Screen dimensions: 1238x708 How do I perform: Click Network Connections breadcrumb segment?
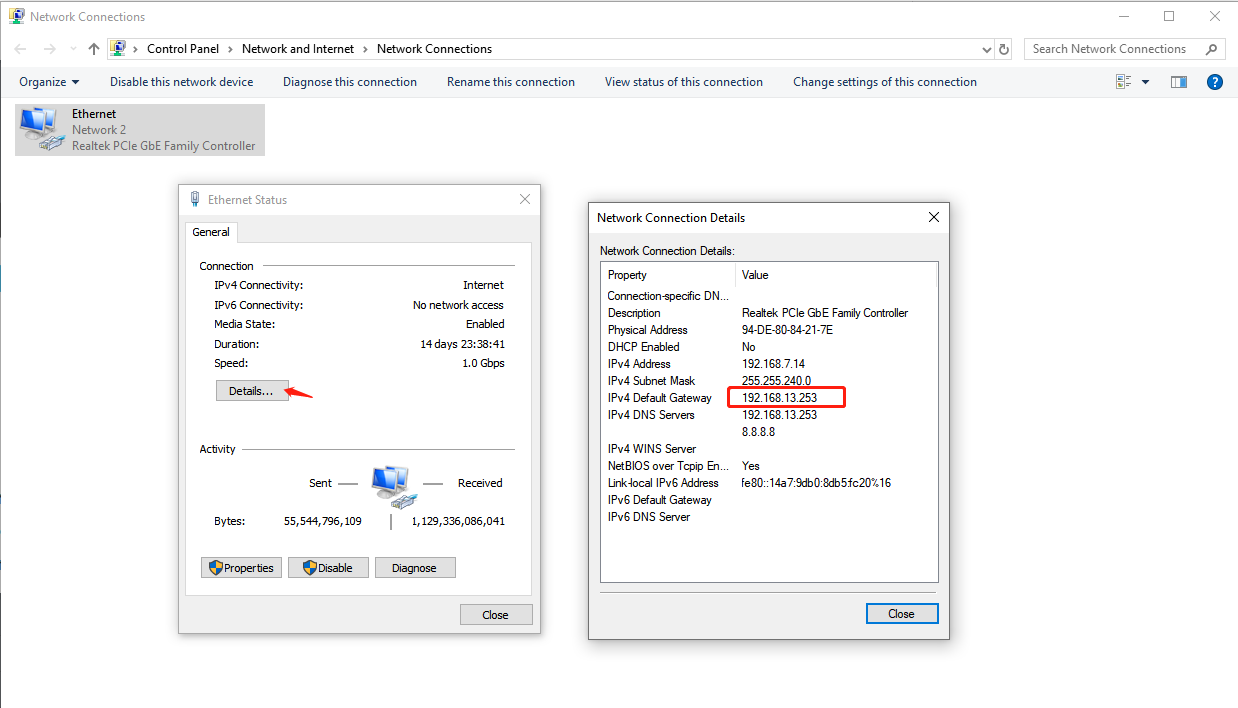(x=435, y=49)
